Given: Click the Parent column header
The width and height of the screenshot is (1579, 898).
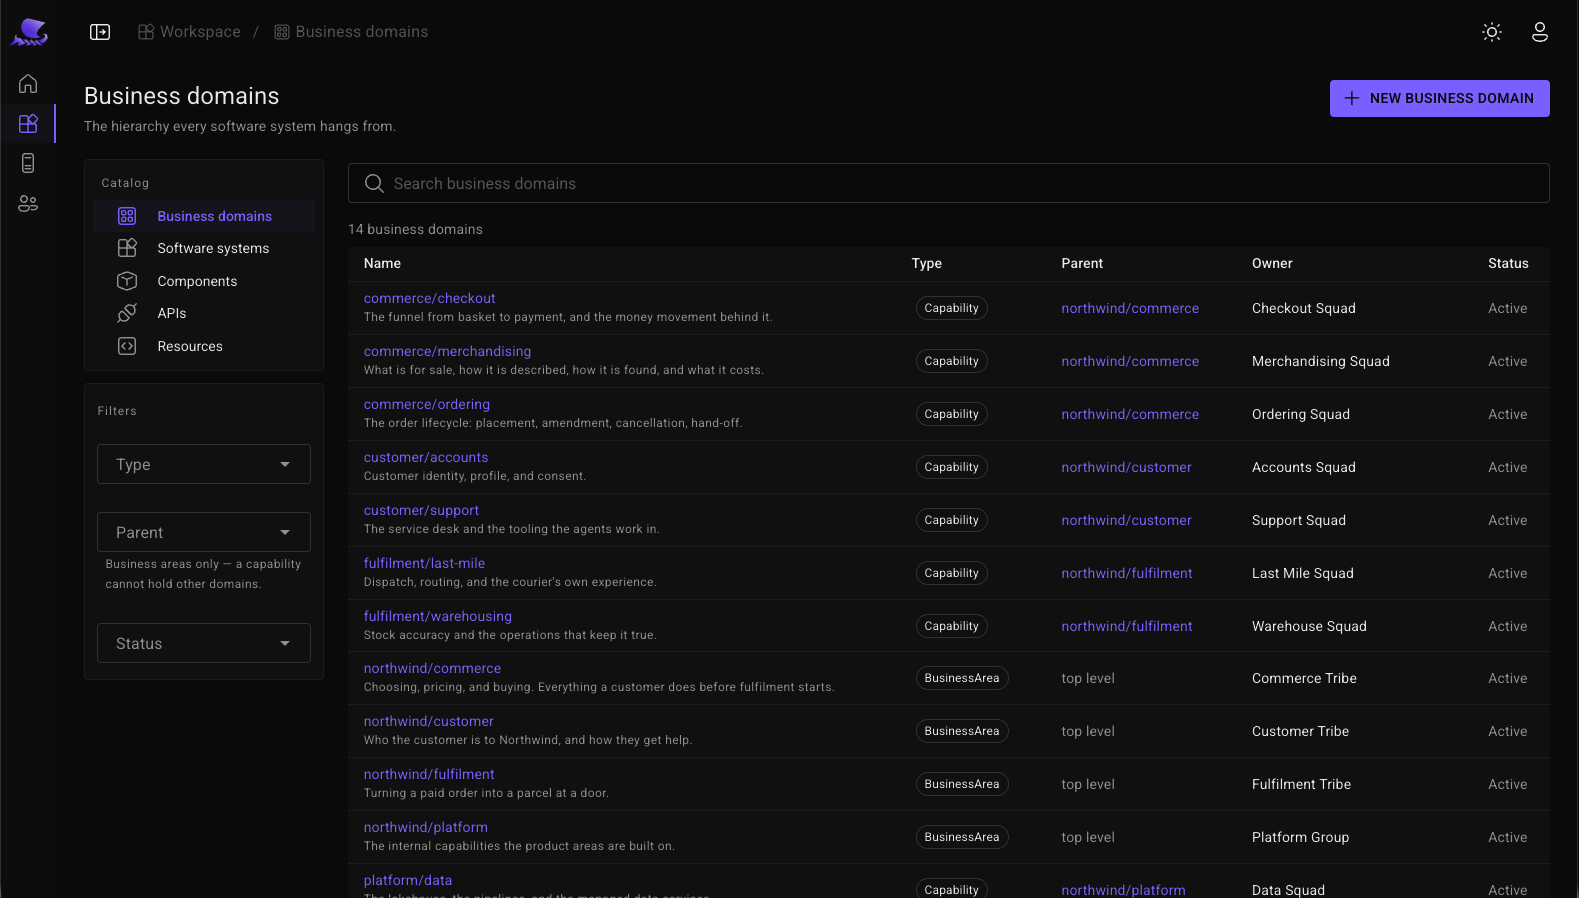Looking at the screenshot, I should [1082, 263].
